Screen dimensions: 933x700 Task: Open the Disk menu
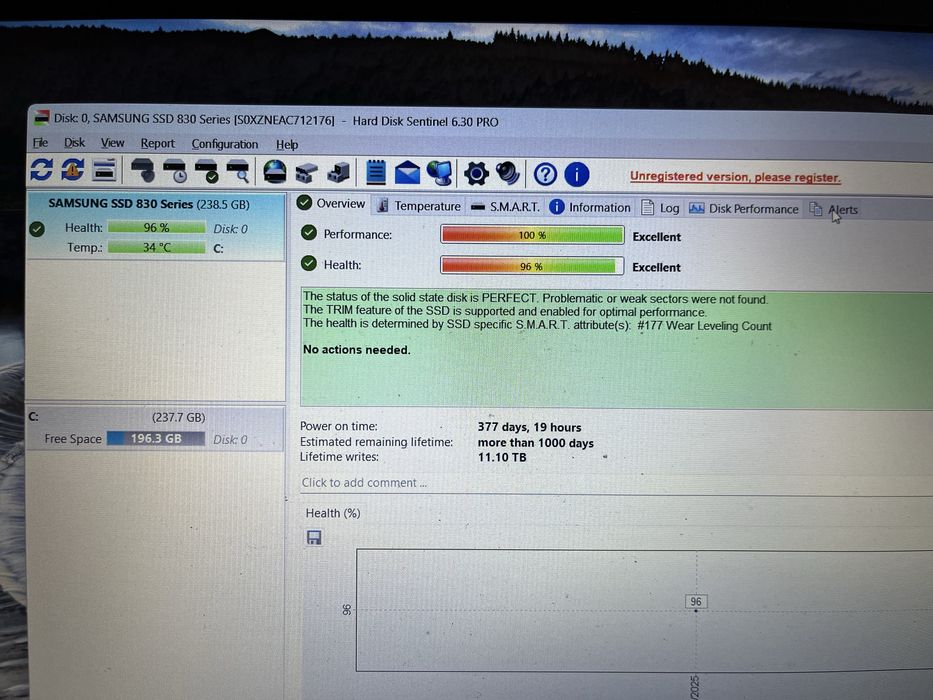click(74, 143)
